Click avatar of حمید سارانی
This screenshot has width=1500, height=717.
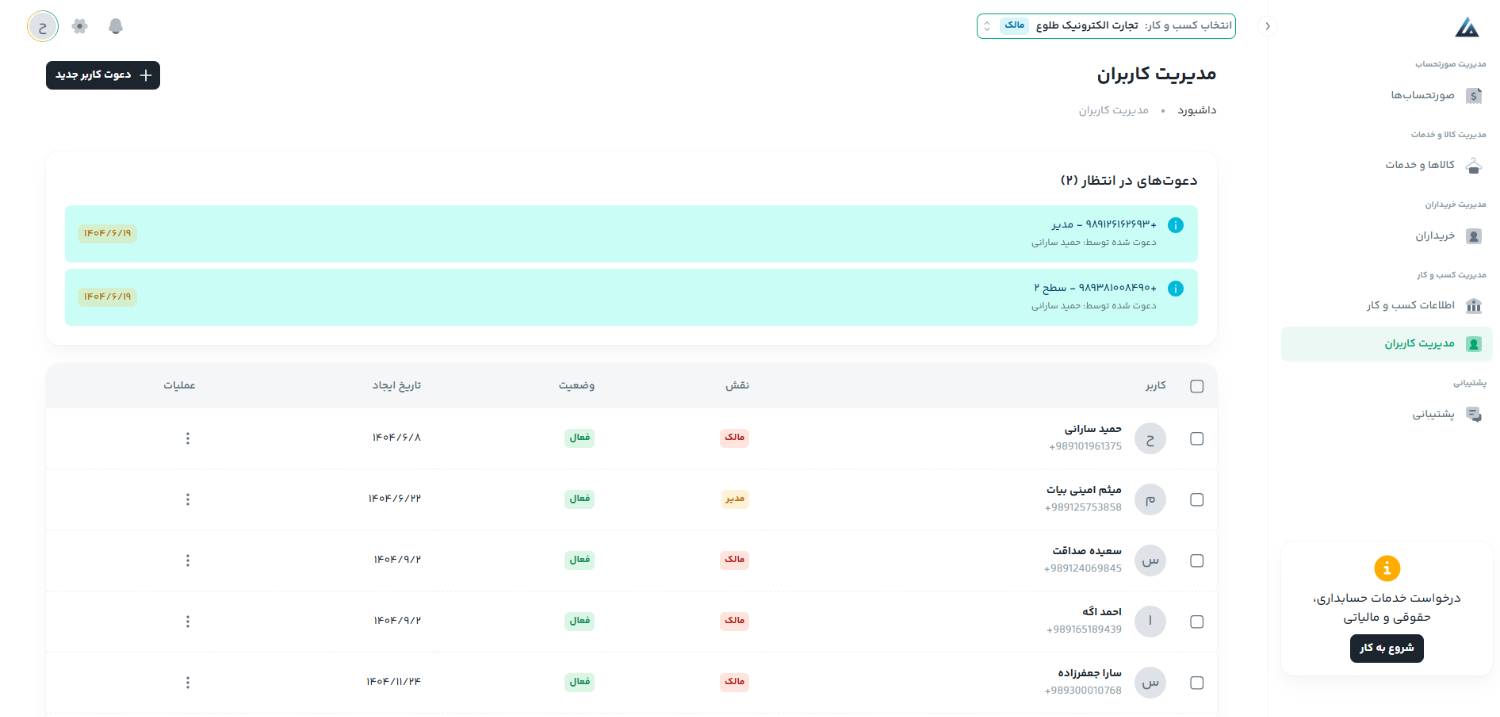point(1150,438)
